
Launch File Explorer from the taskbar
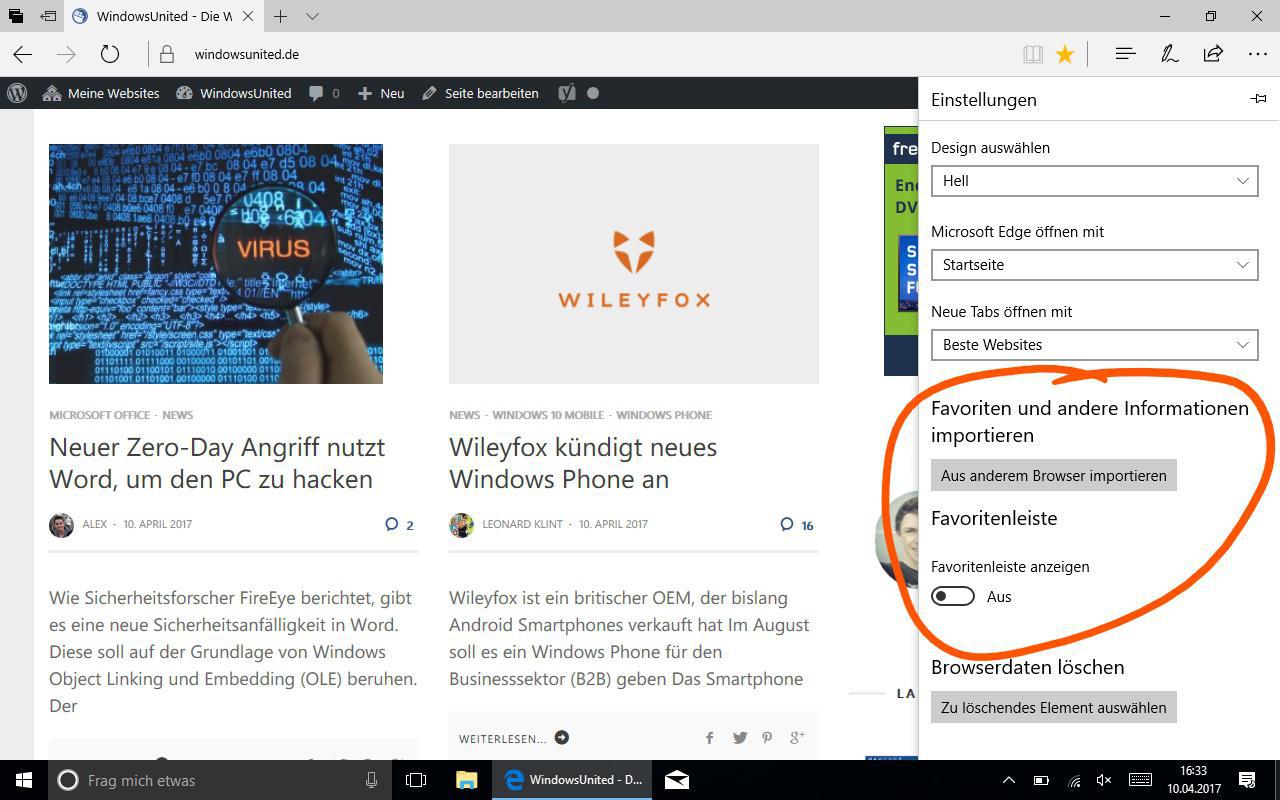coord(467,780)
